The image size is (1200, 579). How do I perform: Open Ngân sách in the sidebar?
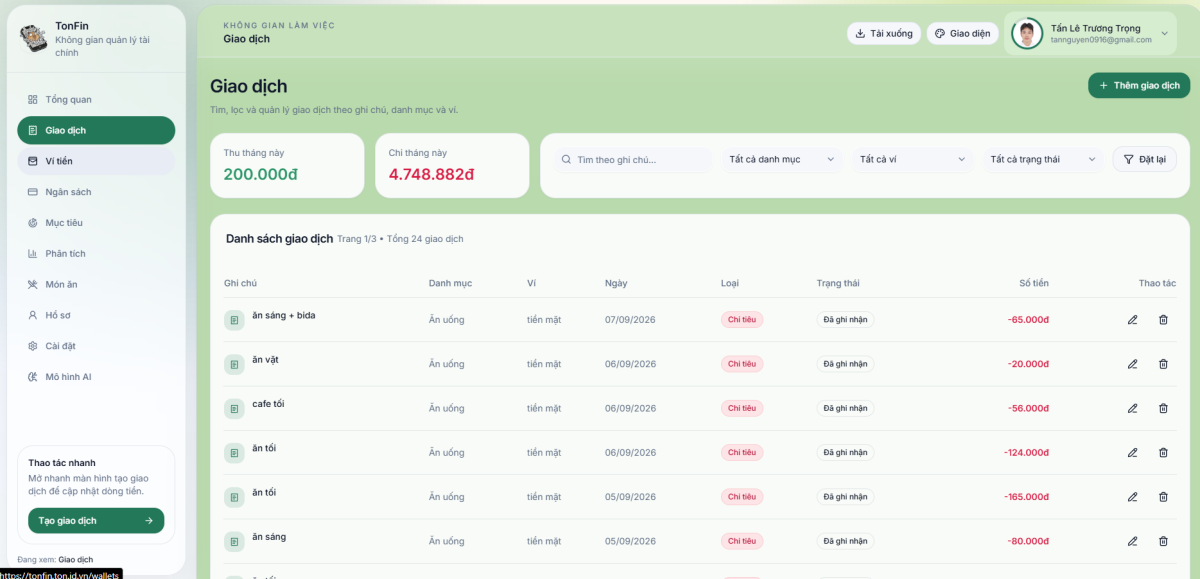click(x=96, y=192)
